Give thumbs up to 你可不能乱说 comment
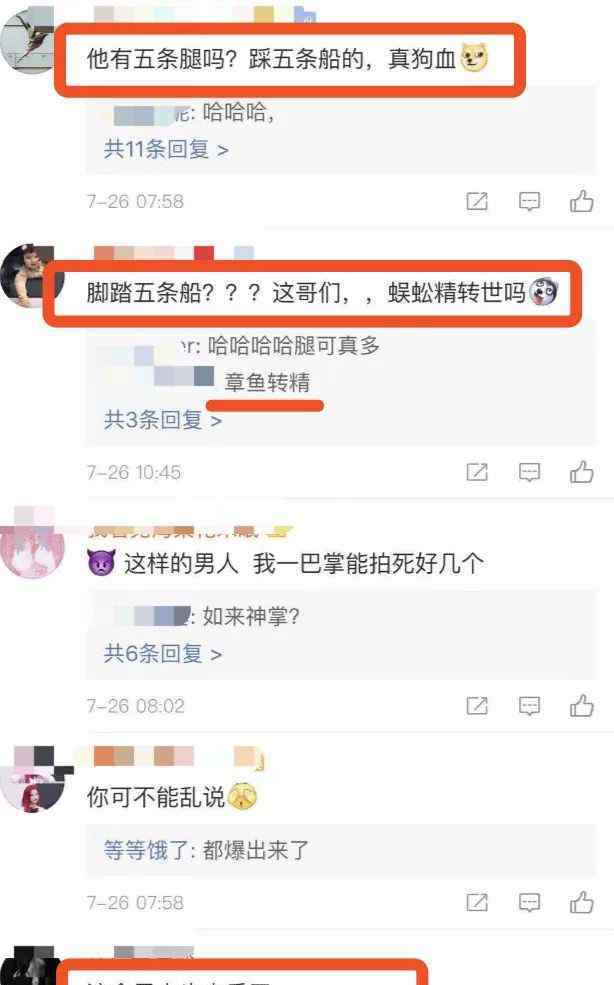 [x=581, y=903]
